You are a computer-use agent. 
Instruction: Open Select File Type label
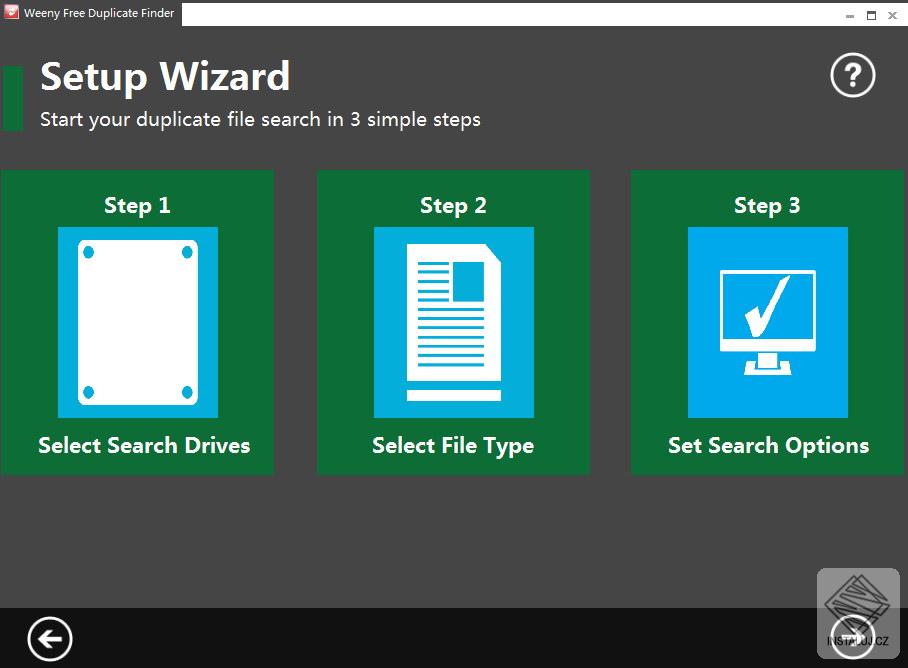pyautogui.click(x=453, y=446)
